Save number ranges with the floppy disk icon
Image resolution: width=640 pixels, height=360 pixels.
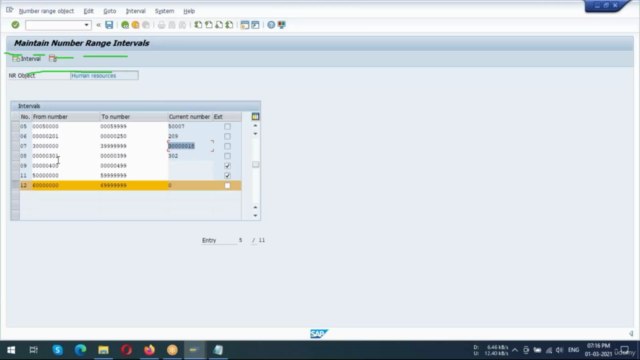(x=109, y=25)
